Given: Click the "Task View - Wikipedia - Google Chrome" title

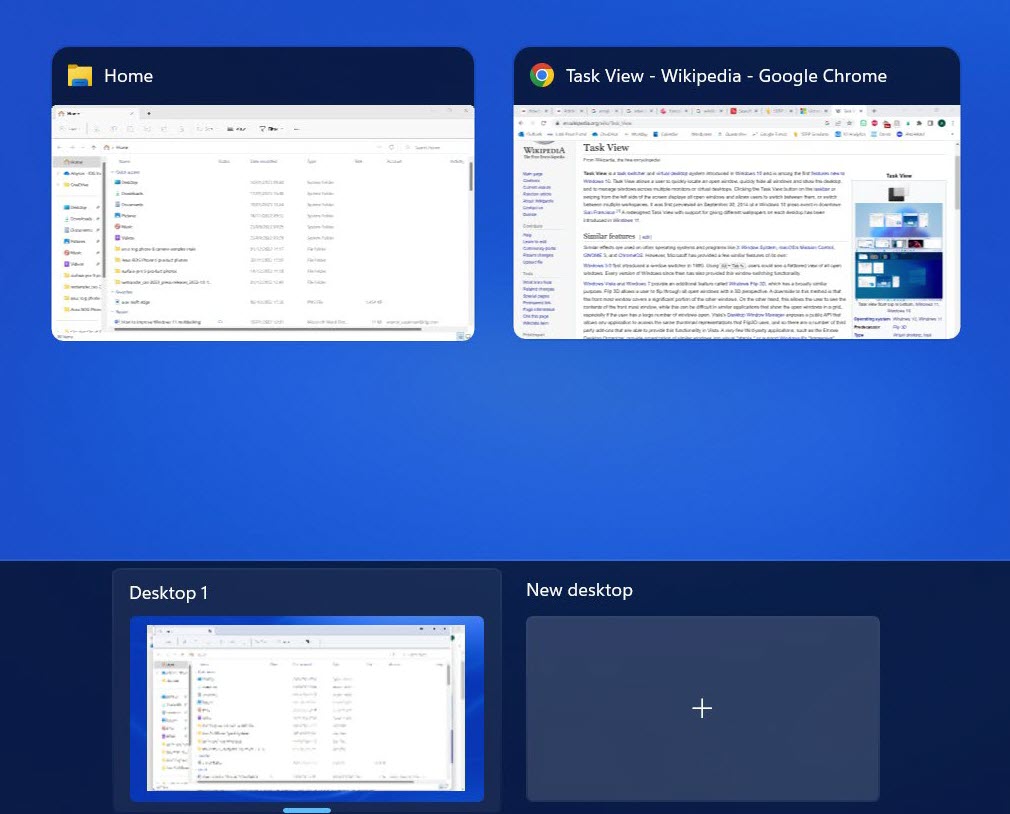Looking at the screenshot, I should tap(726, 76).
